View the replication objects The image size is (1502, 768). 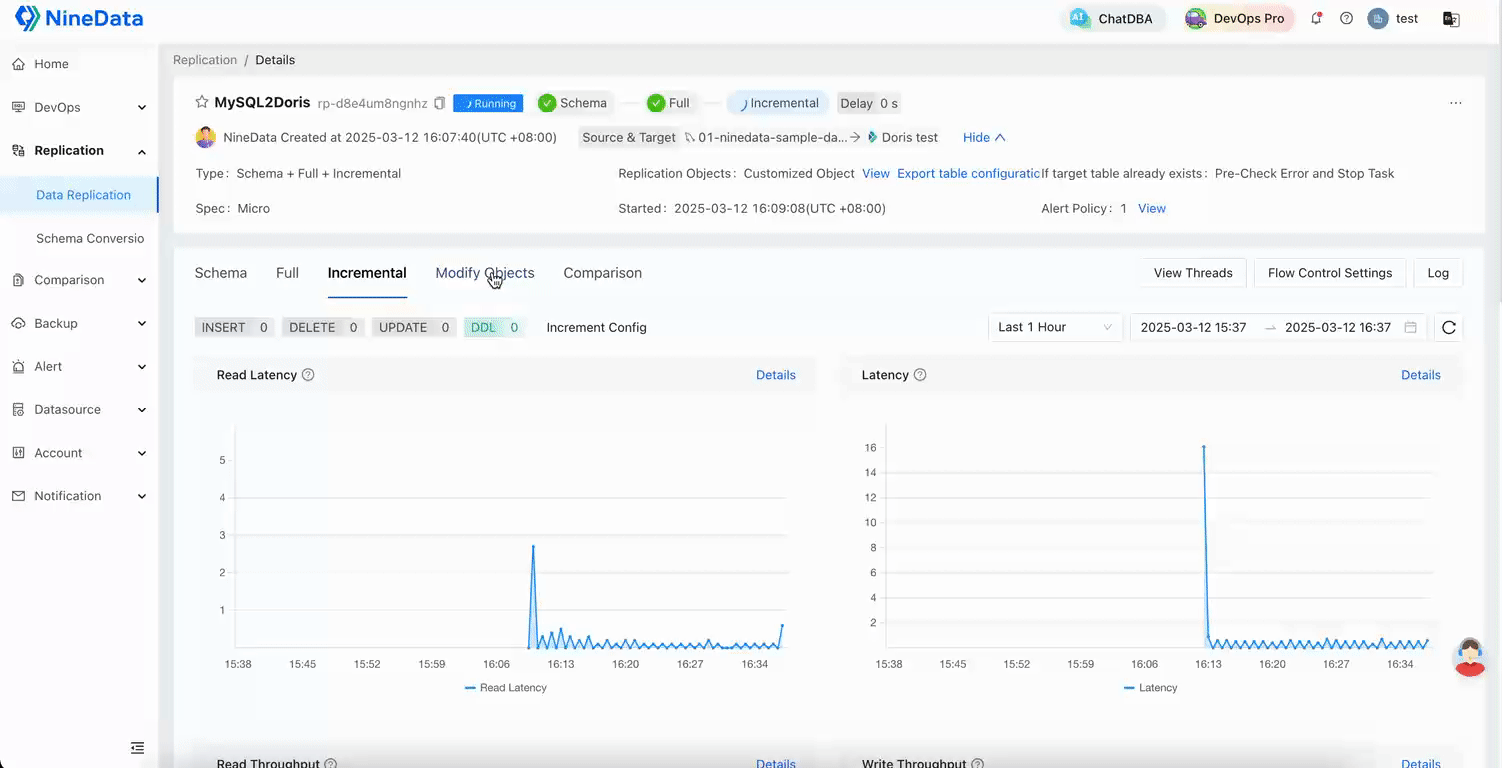coord(876,173)
